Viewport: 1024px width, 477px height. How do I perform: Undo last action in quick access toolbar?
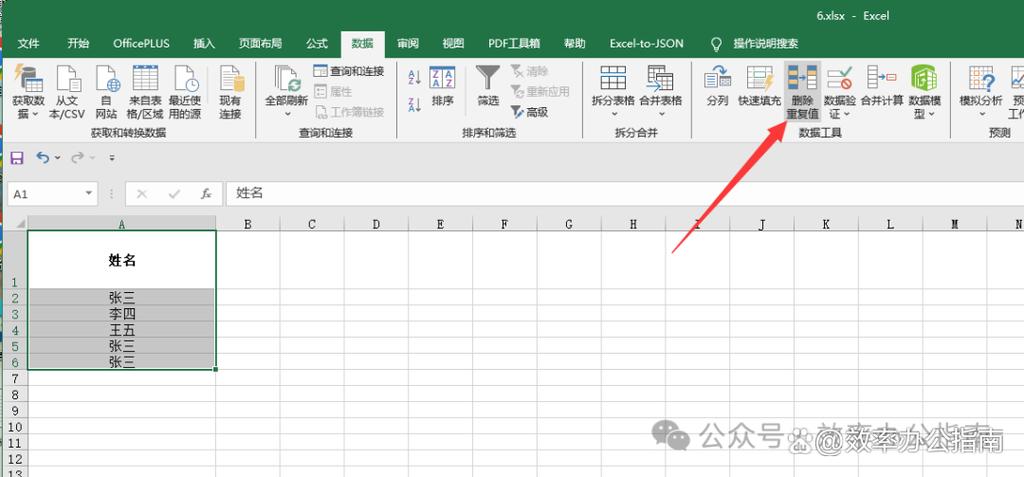tap(42, 157)
